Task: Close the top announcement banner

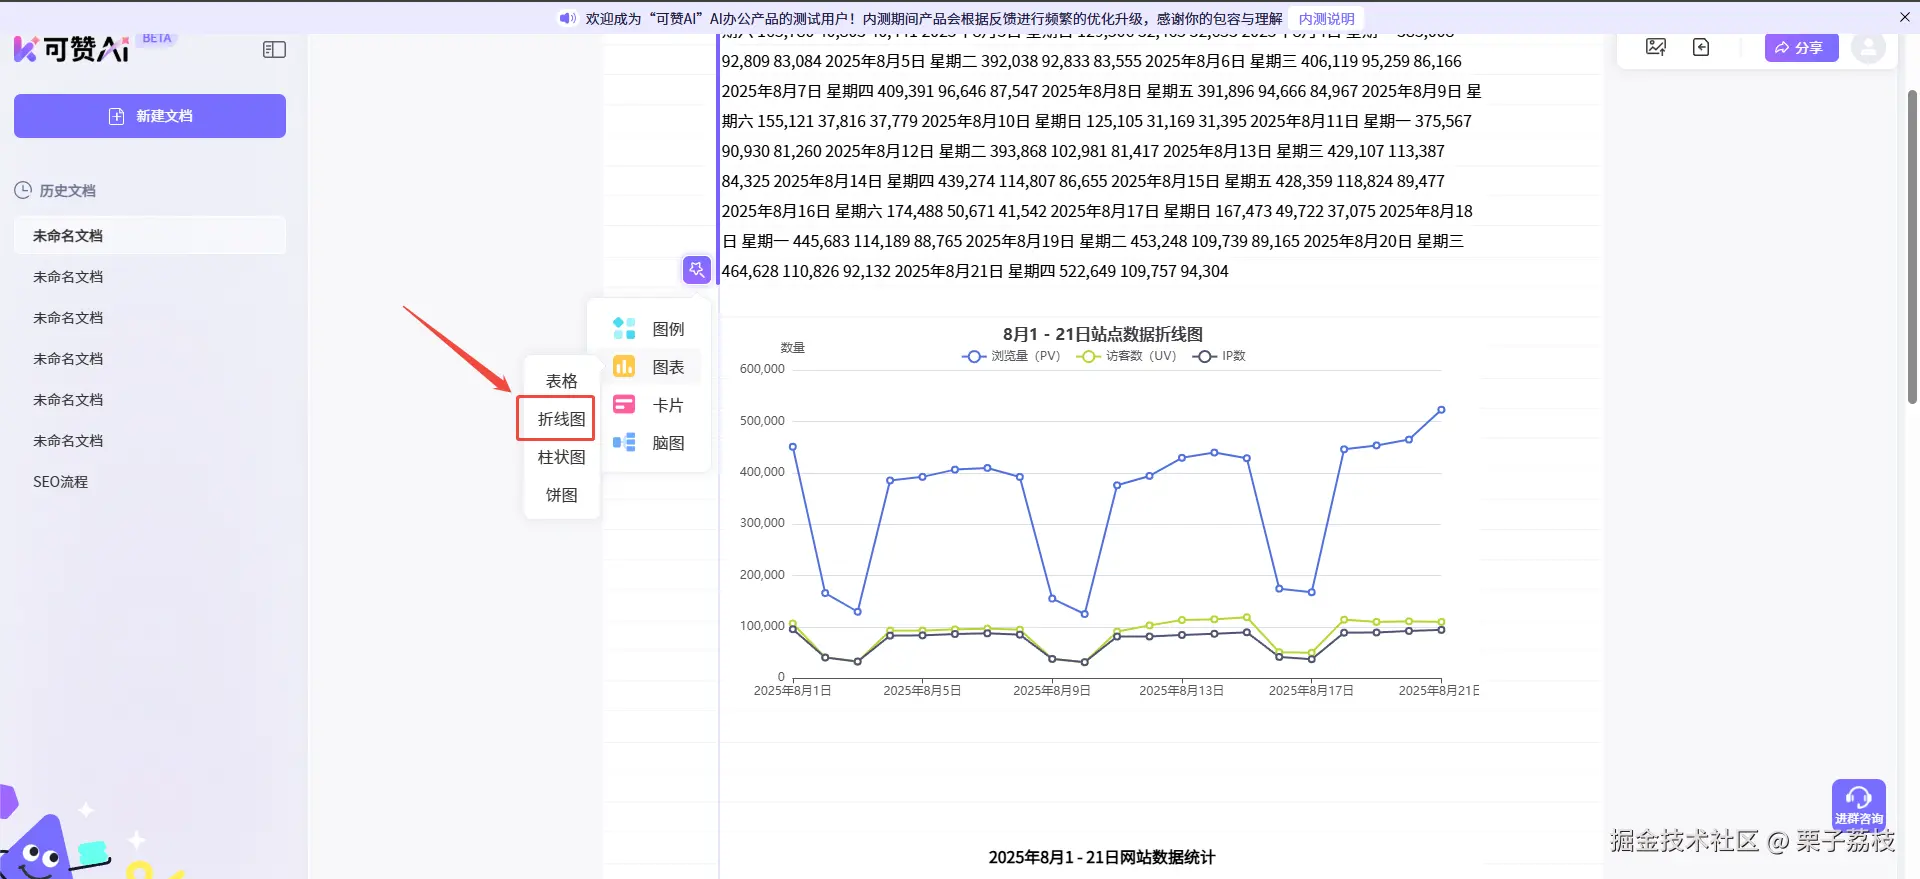Action: (1904, 17)
